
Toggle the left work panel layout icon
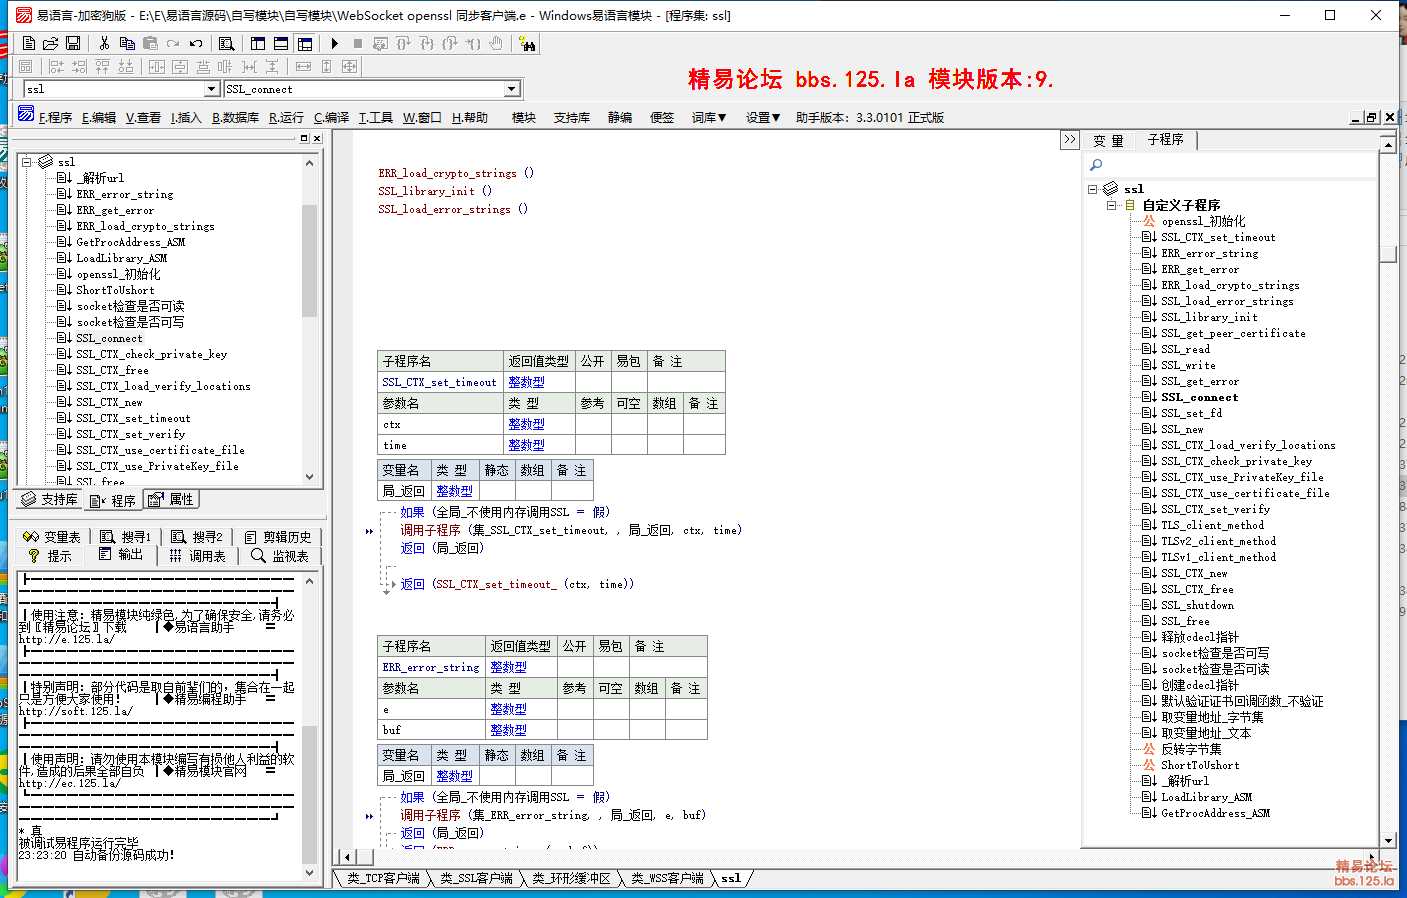[258, 43]
